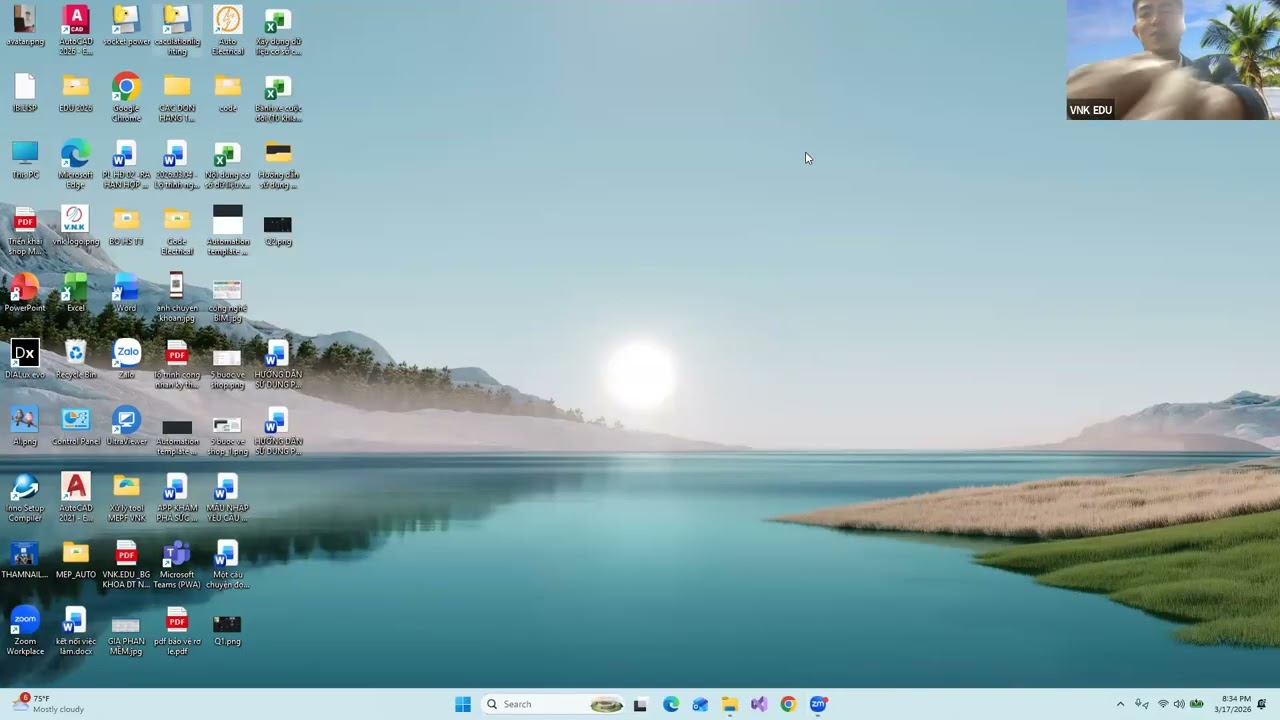
Task: Open the cong nghe BIM.jpg image
Action: [x=227, y=299]
